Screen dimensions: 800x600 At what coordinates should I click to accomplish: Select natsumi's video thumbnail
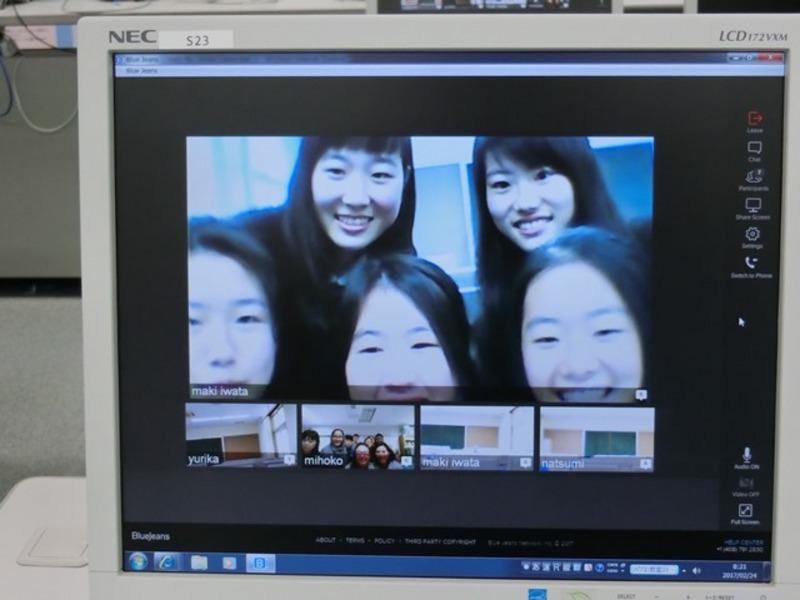click(597, 440)
